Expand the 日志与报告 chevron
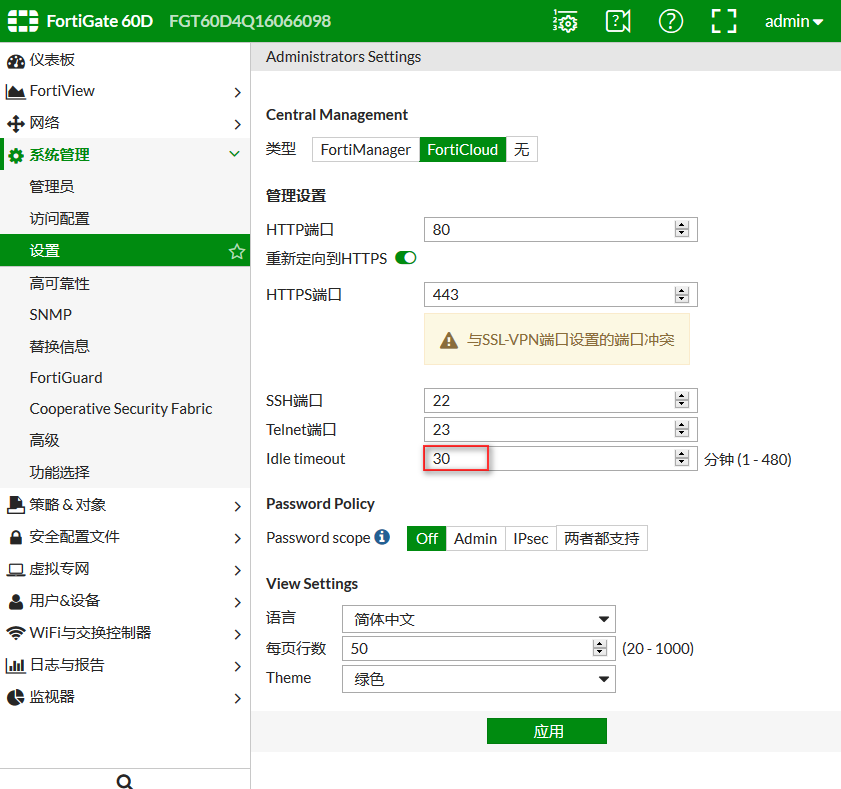 coord(238,666)
